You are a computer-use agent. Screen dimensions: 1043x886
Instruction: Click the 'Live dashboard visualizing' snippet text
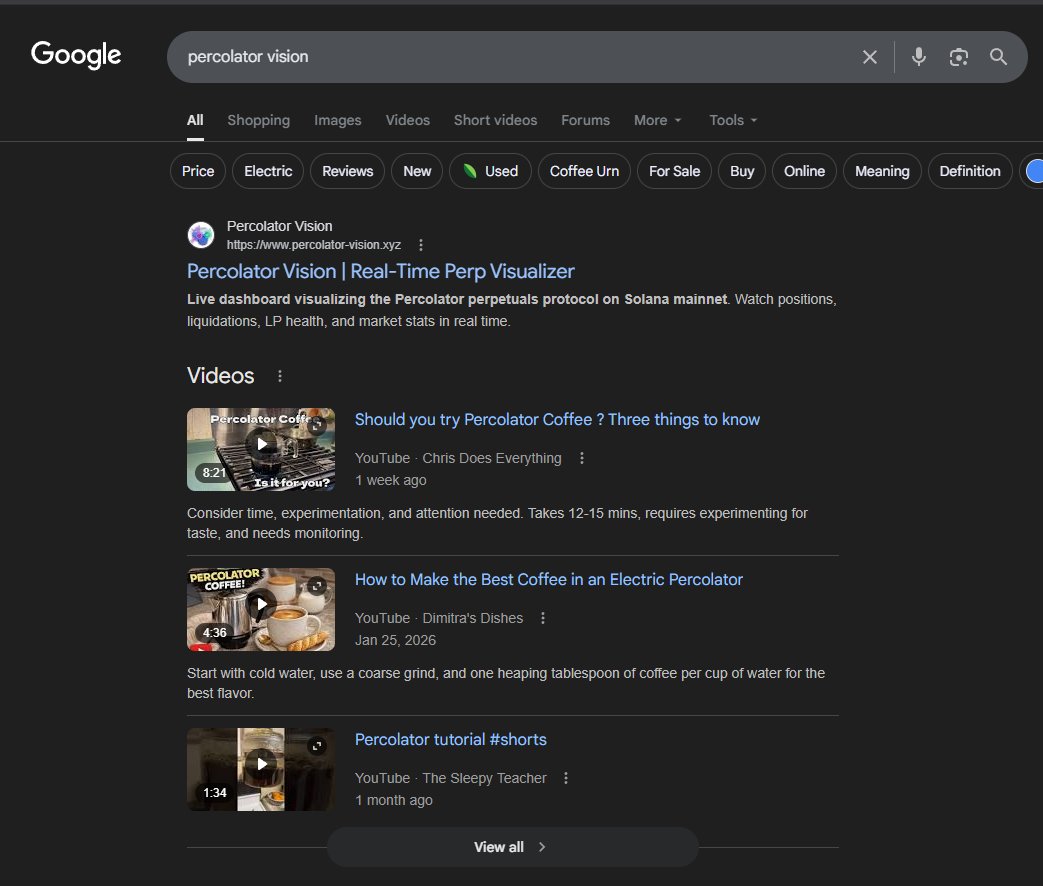click(x=512, y=310)
